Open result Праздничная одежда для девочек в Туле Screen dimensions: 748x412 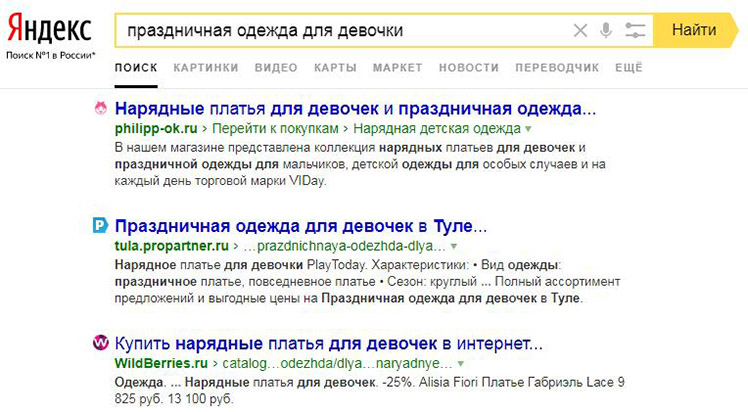[301, 226]
